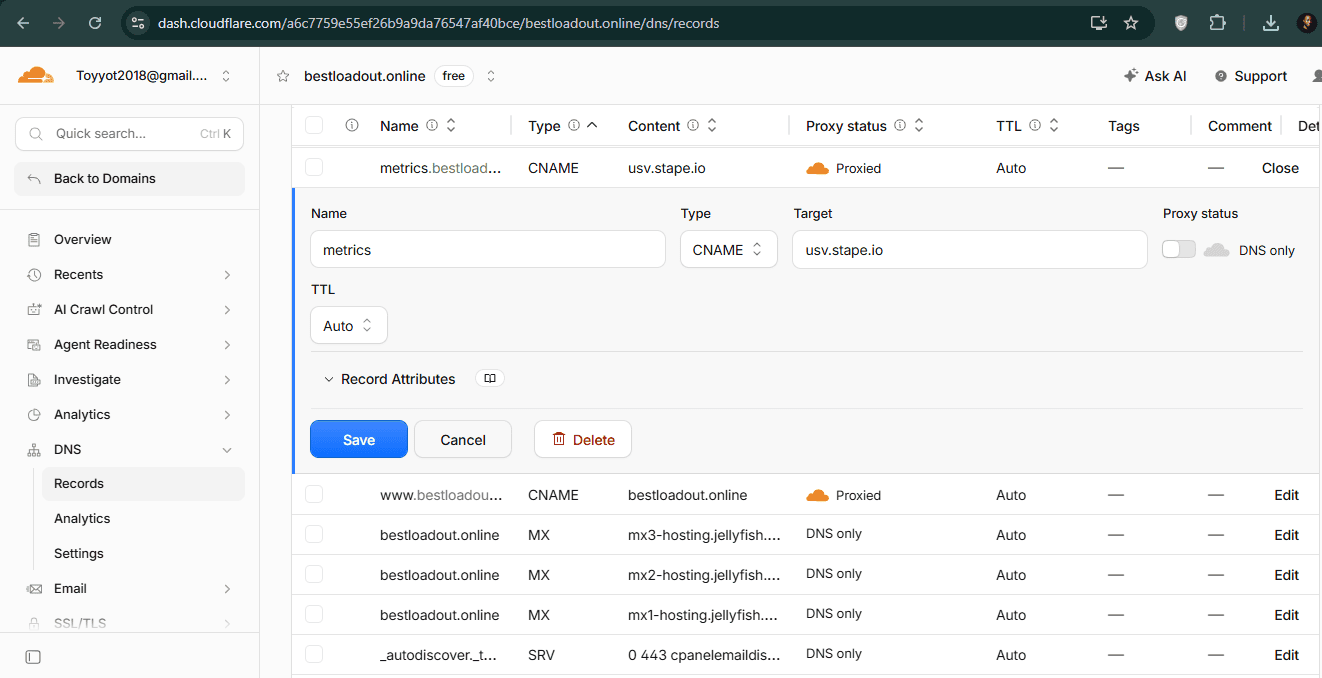The width and height of the screenshot is (1322, 678).
Task: Open Overview in the sidebar
Action: click(x=130, y=239)
